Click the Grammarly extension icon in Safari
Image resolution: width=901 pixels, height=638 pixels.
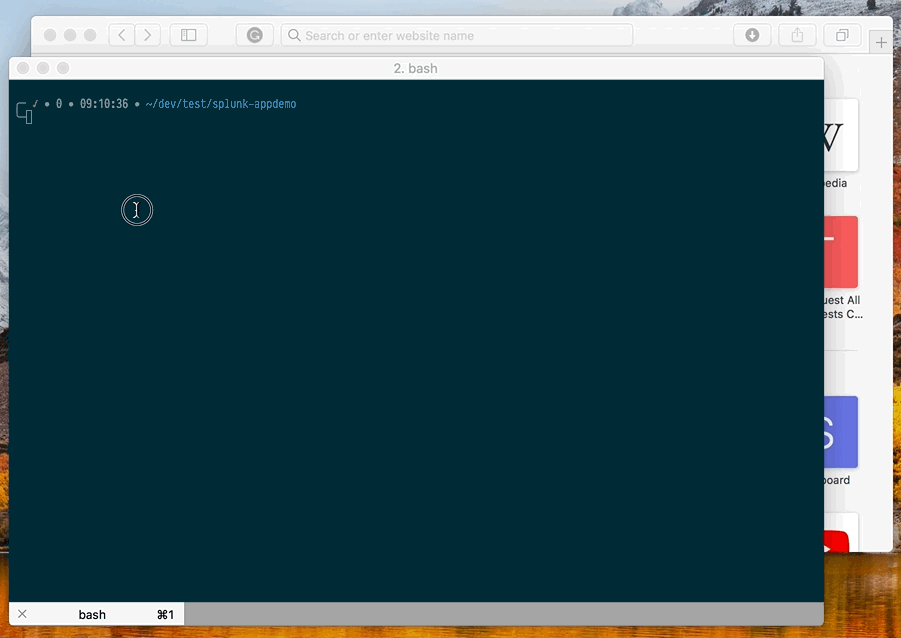coord(255,35)
